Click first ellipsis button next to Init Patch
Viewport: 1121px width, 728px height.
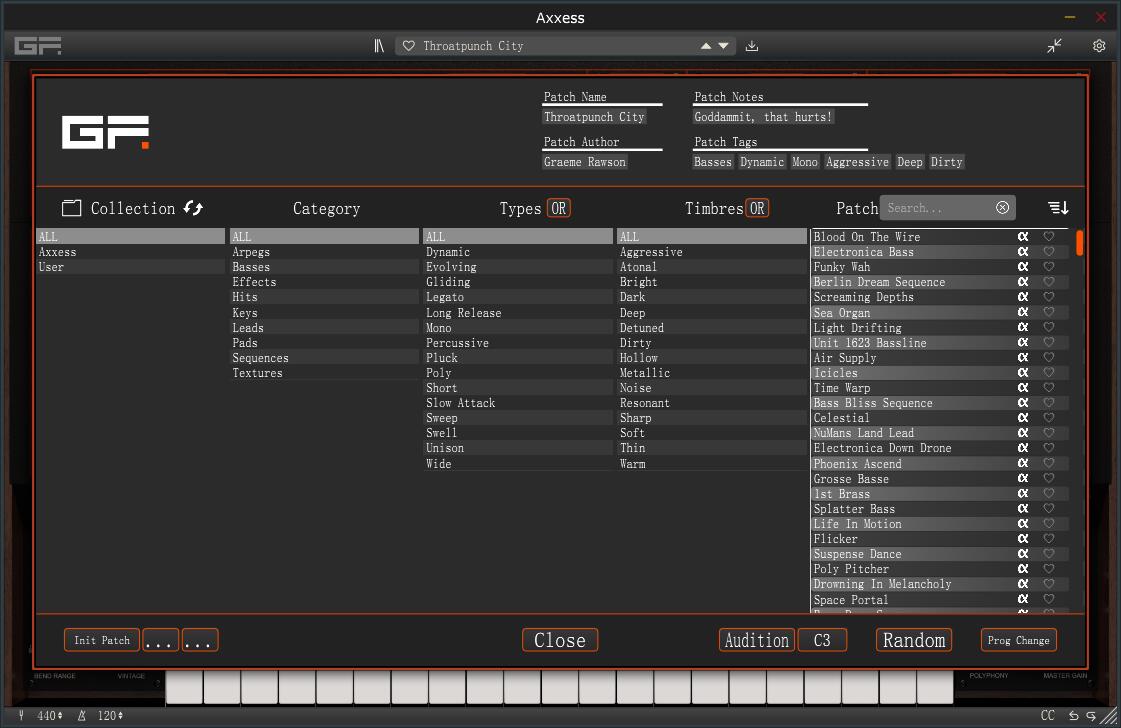159,640
